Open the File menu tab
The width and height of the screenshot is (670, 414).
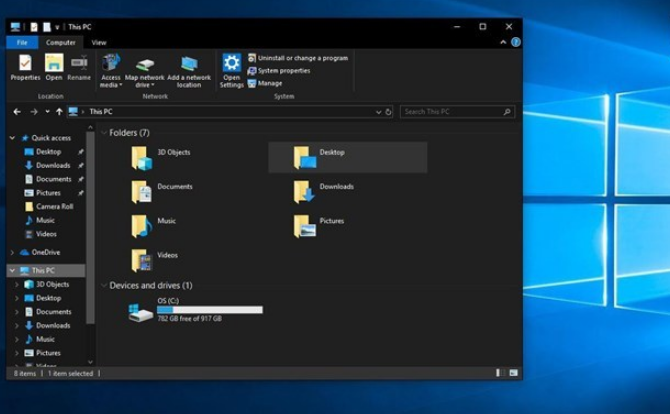tap(22, 42)
